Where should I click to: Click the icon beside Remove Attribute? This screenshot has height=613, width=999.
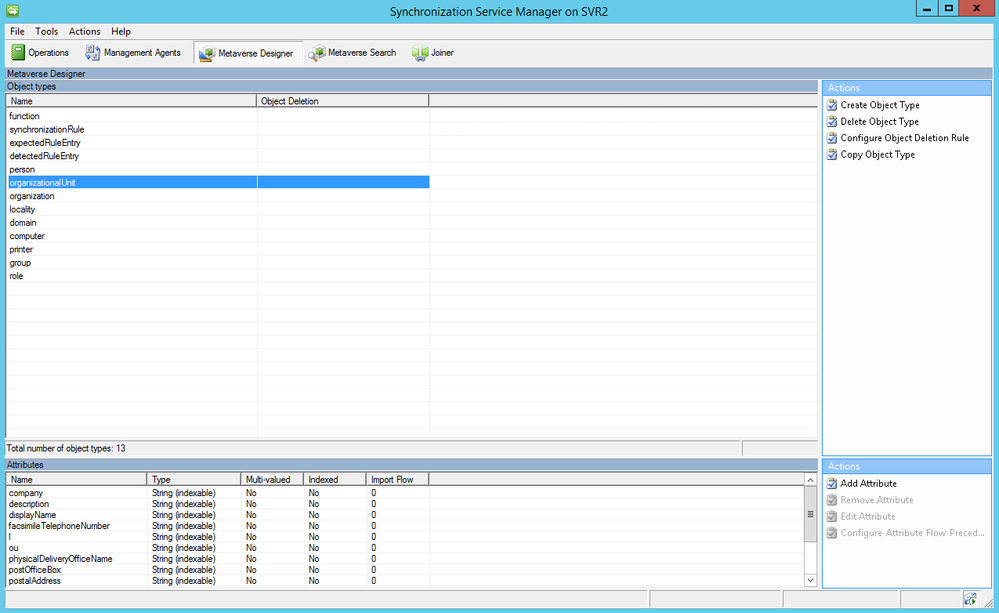pos(832,500)
